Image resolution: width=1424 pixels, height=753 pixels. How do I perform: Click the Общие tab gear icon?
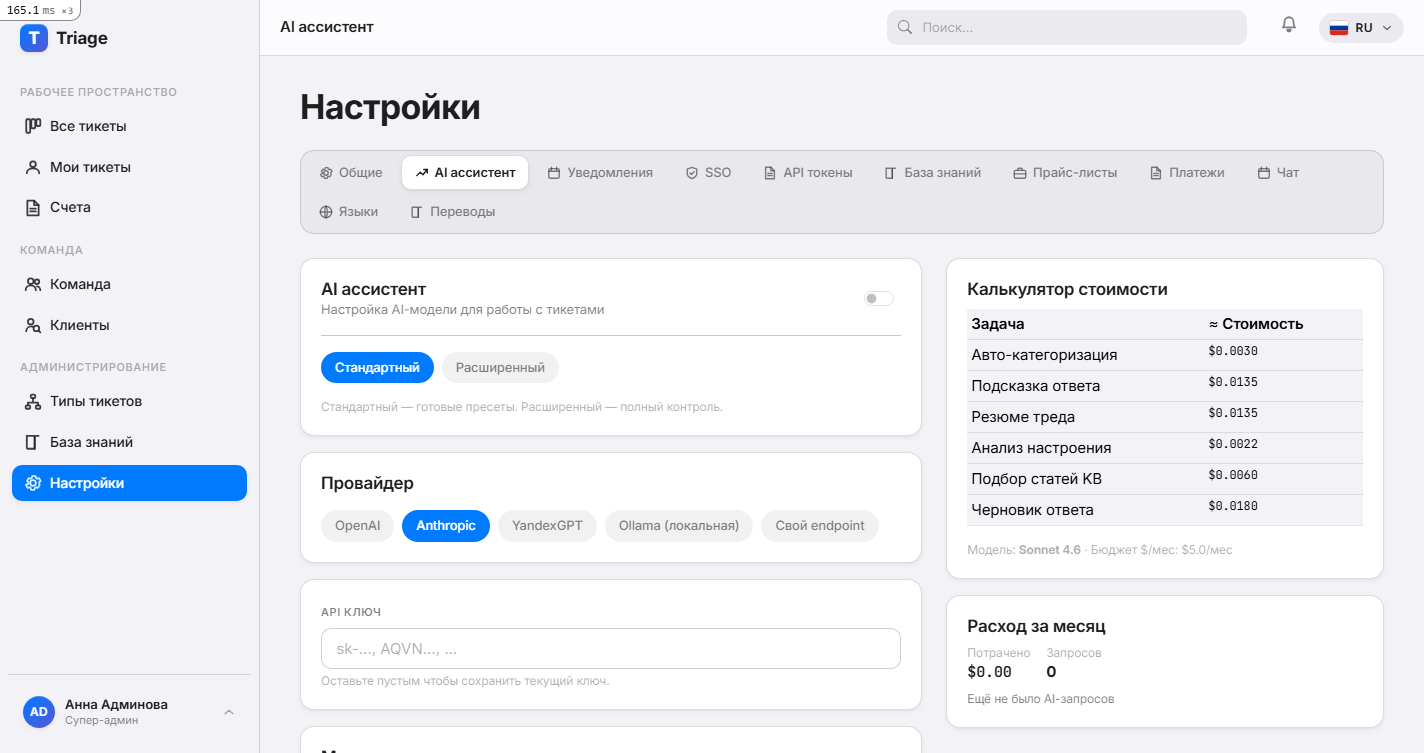326,173
